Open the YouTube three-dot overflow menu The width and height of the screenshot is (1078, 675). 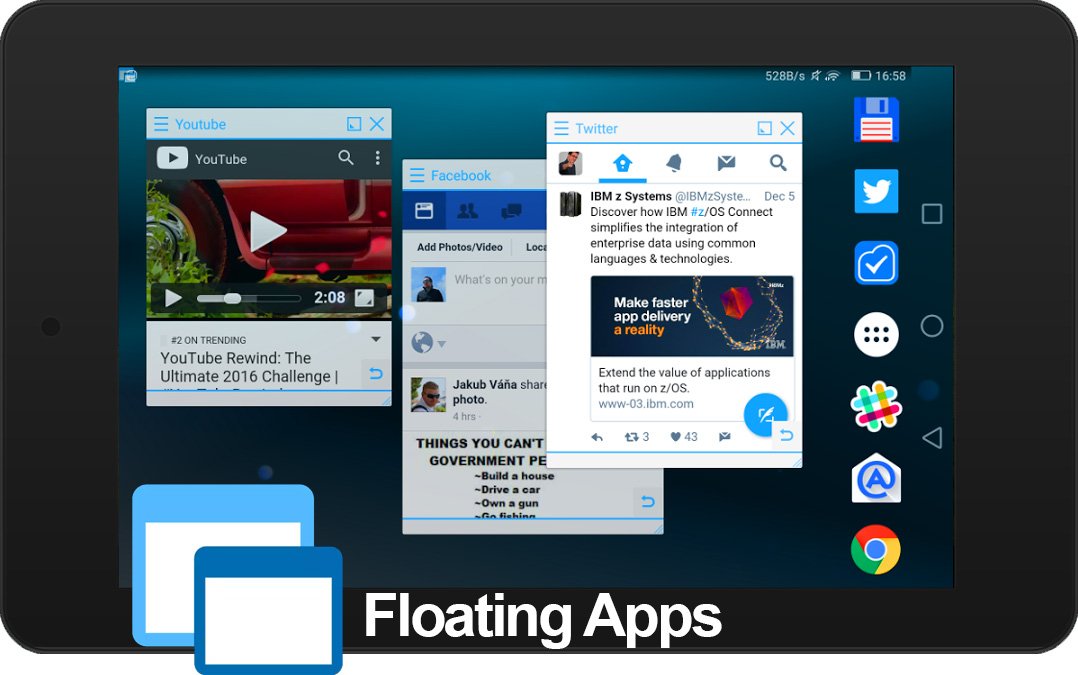(x=377, y=158)
